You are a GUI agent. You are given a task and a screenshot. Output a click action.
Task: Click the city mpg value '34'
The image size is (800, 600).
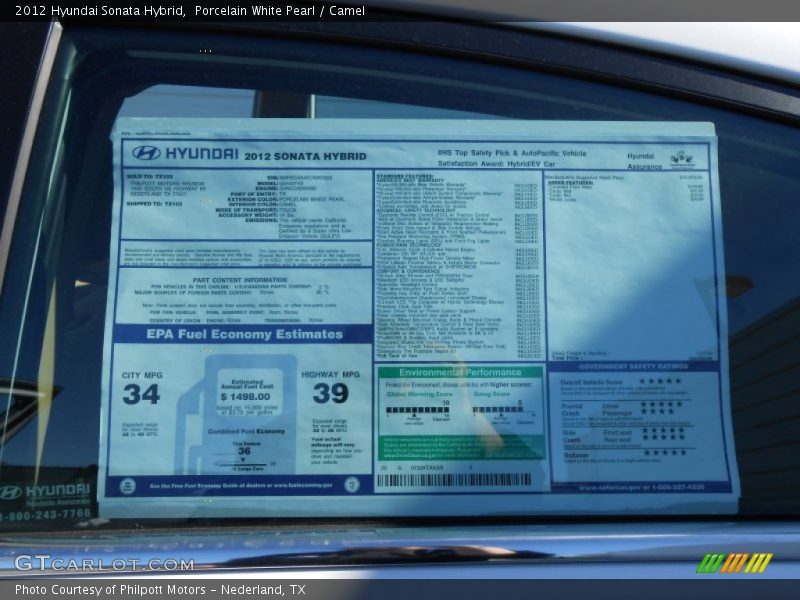pyautogui.click(x=141, y=394)
